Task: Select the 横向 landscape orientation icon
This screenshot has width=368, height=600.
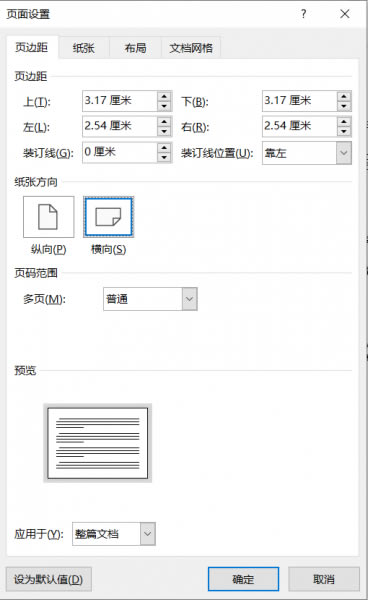Action: pyautogui.click(x=109, y=217)
